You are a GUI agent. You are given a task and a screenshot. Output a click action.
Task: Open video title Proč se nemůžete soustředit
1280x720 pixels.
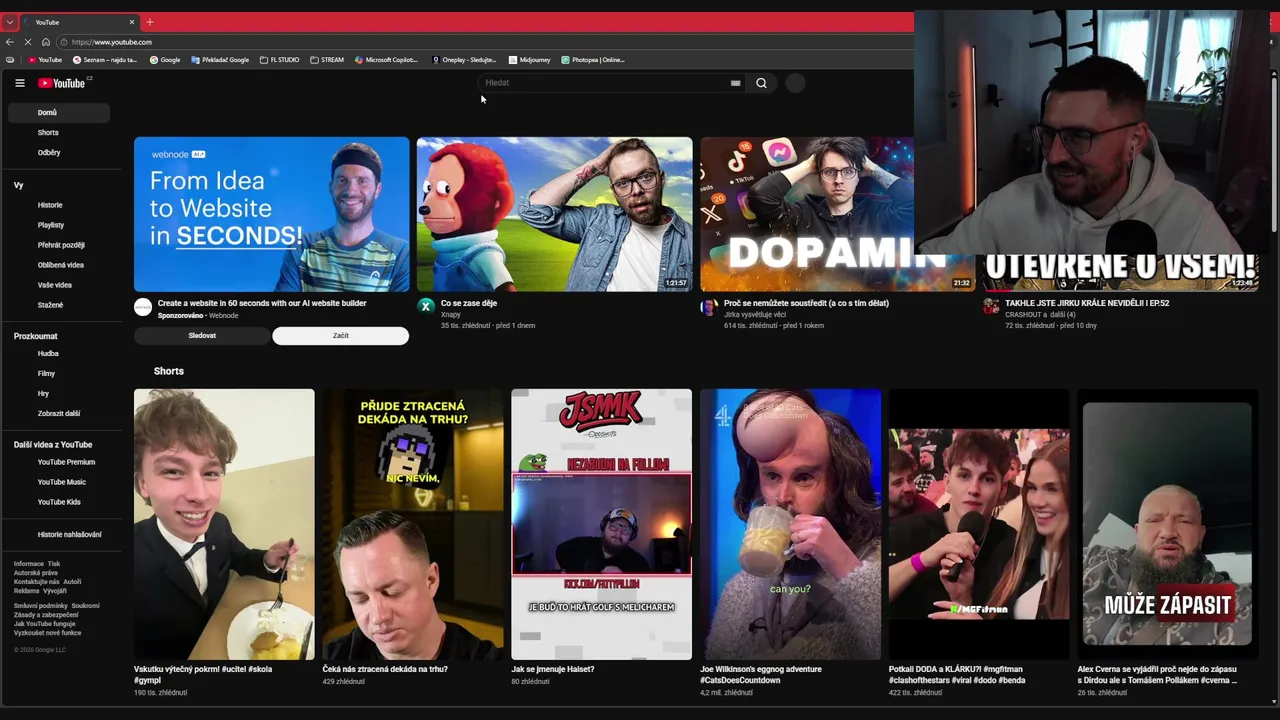(x=806, y=303)
